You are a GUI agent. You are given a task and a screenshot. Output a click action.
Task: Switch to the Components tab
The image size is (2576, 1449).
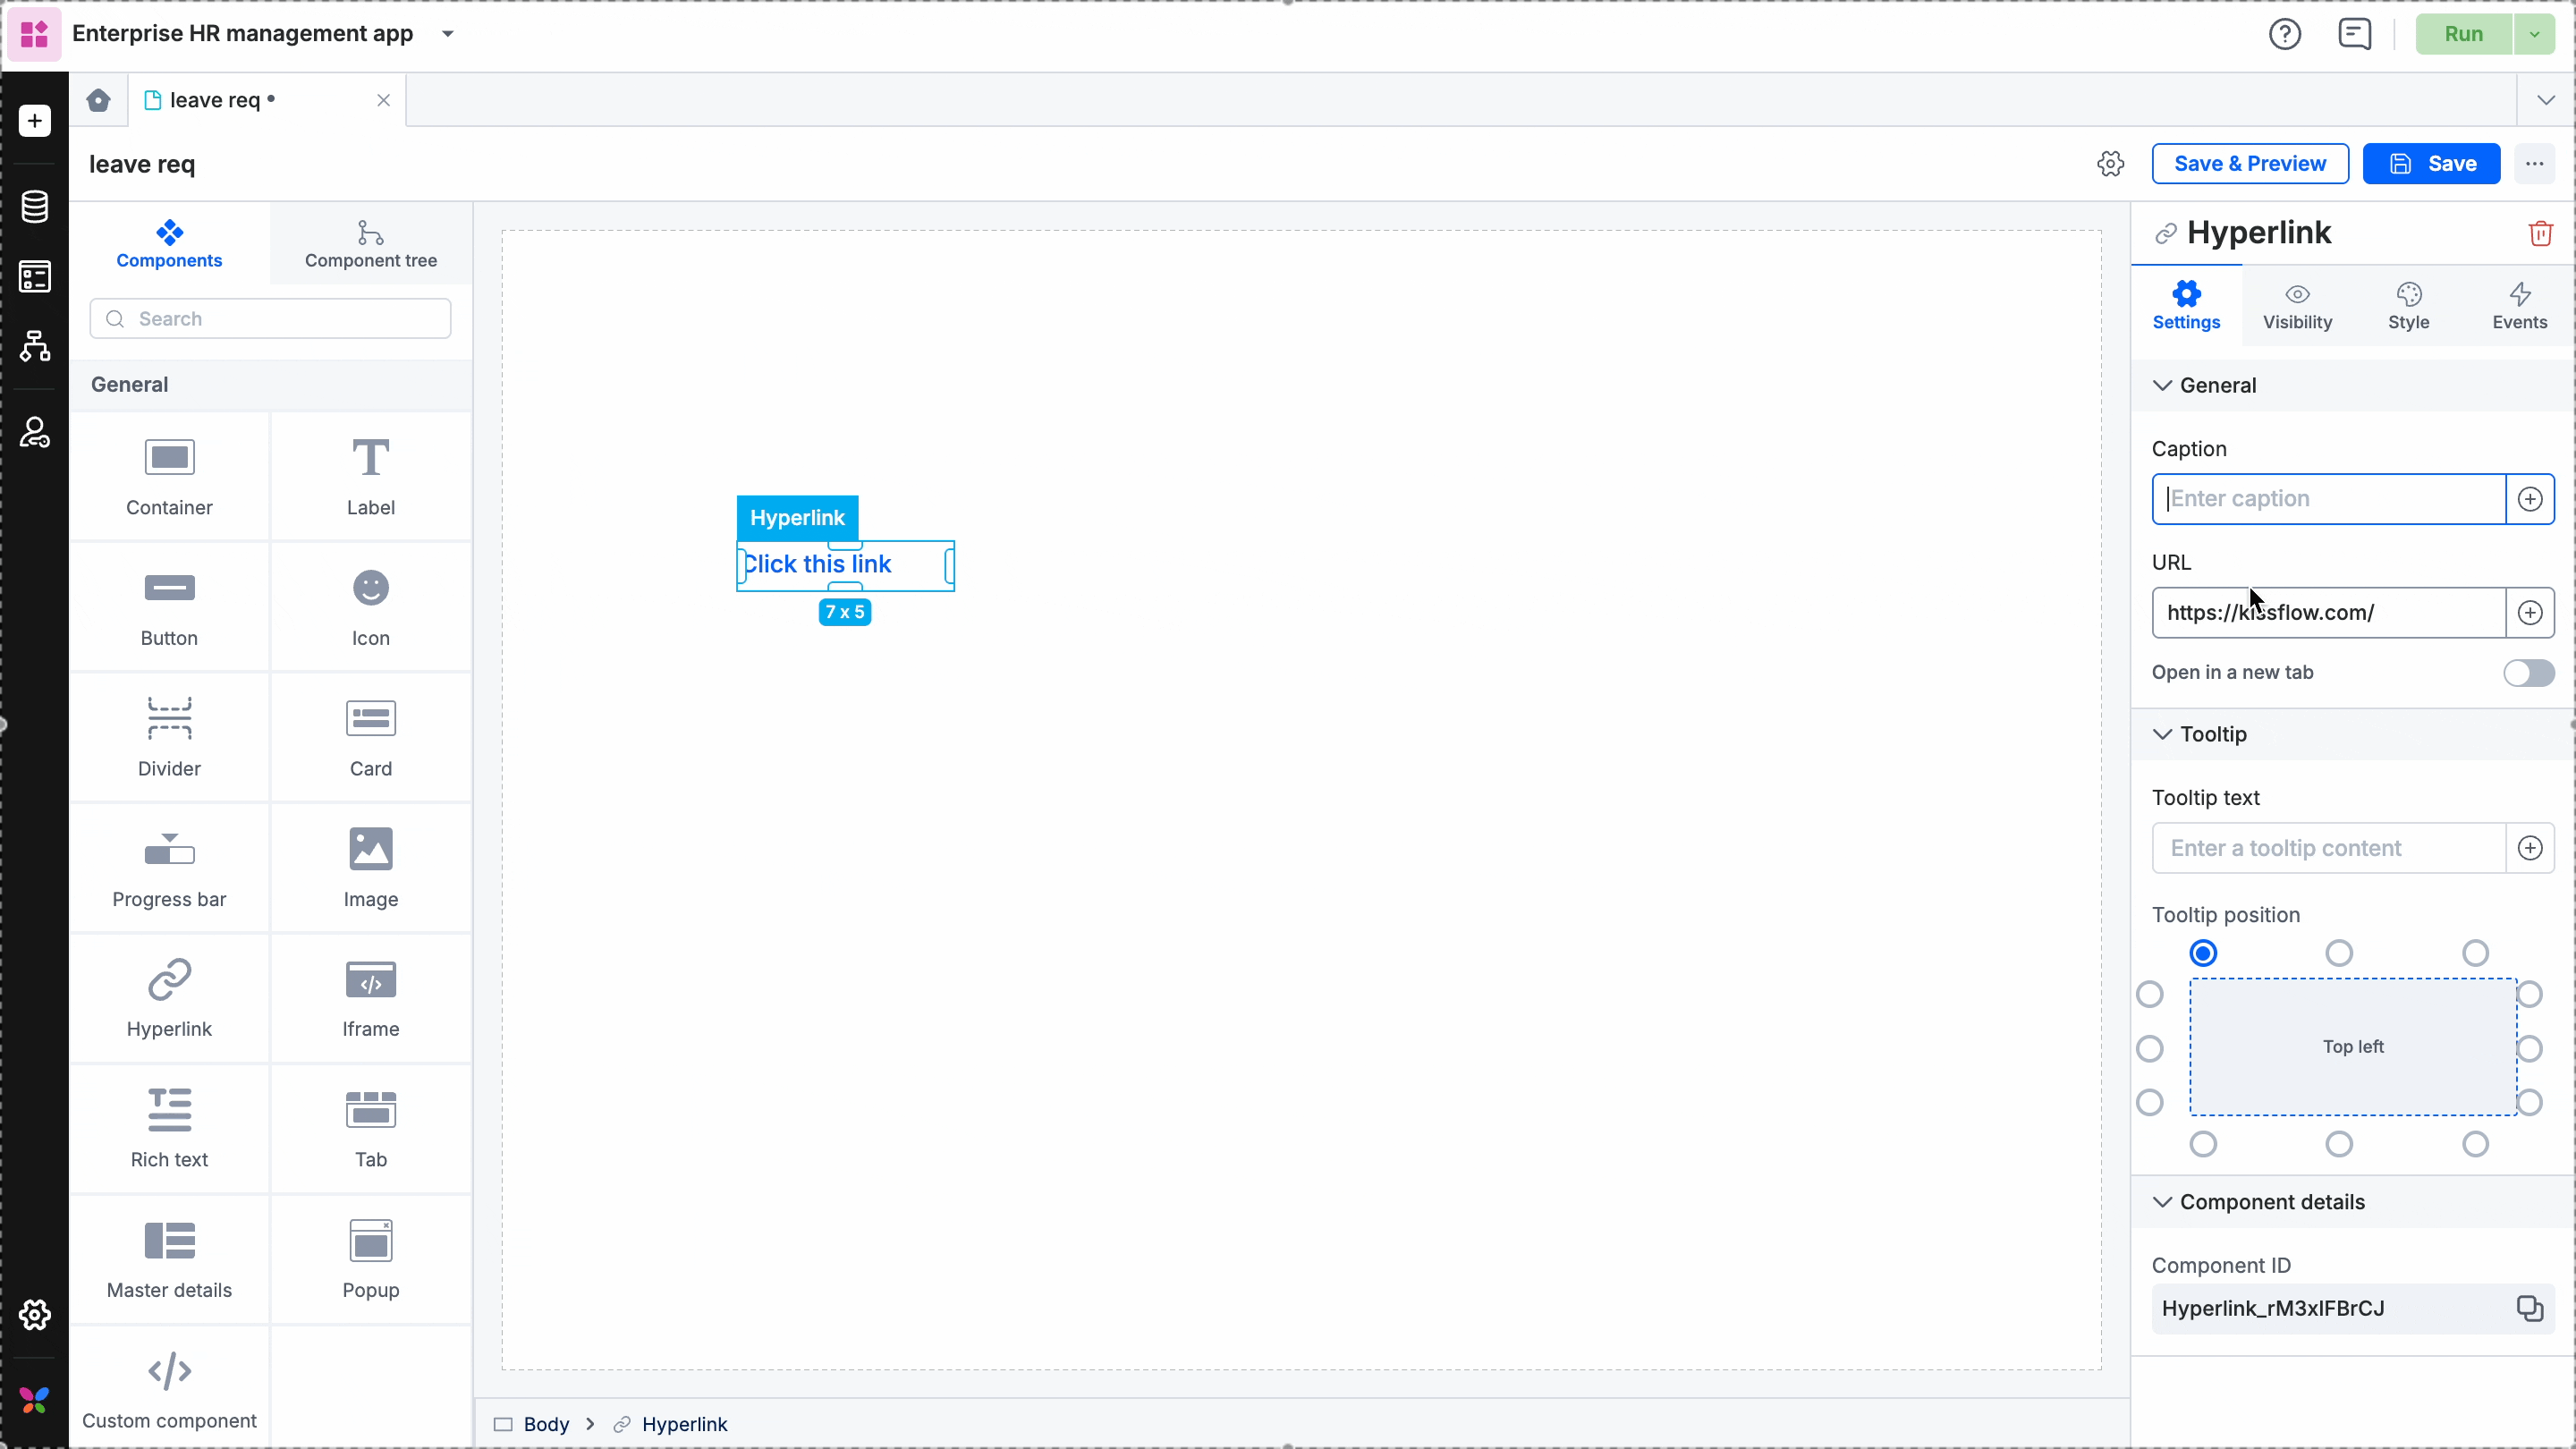pyautogui.click(x=169, y=245)
